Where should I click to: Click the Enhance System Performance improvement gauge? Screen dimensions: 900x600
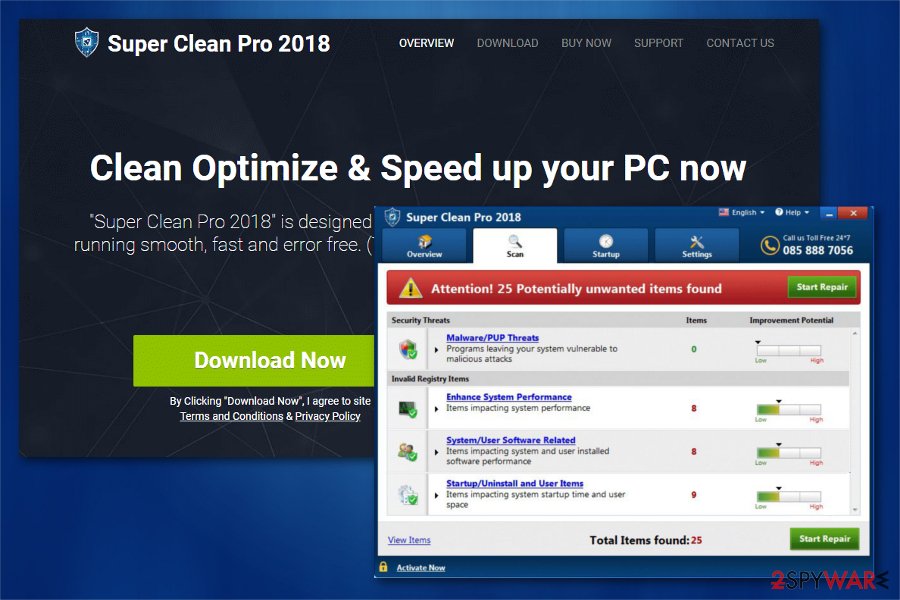tap(789, 409)
